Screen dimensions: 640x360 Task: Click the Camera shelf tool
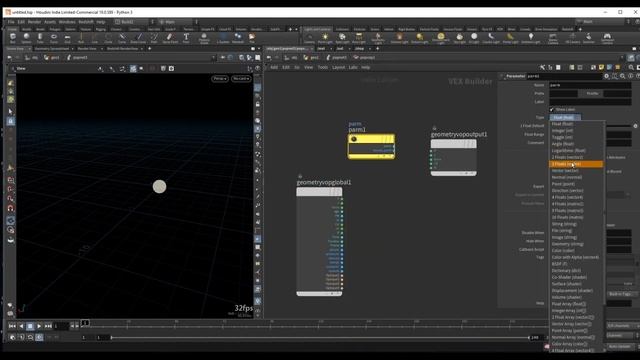tap(309, 38)
